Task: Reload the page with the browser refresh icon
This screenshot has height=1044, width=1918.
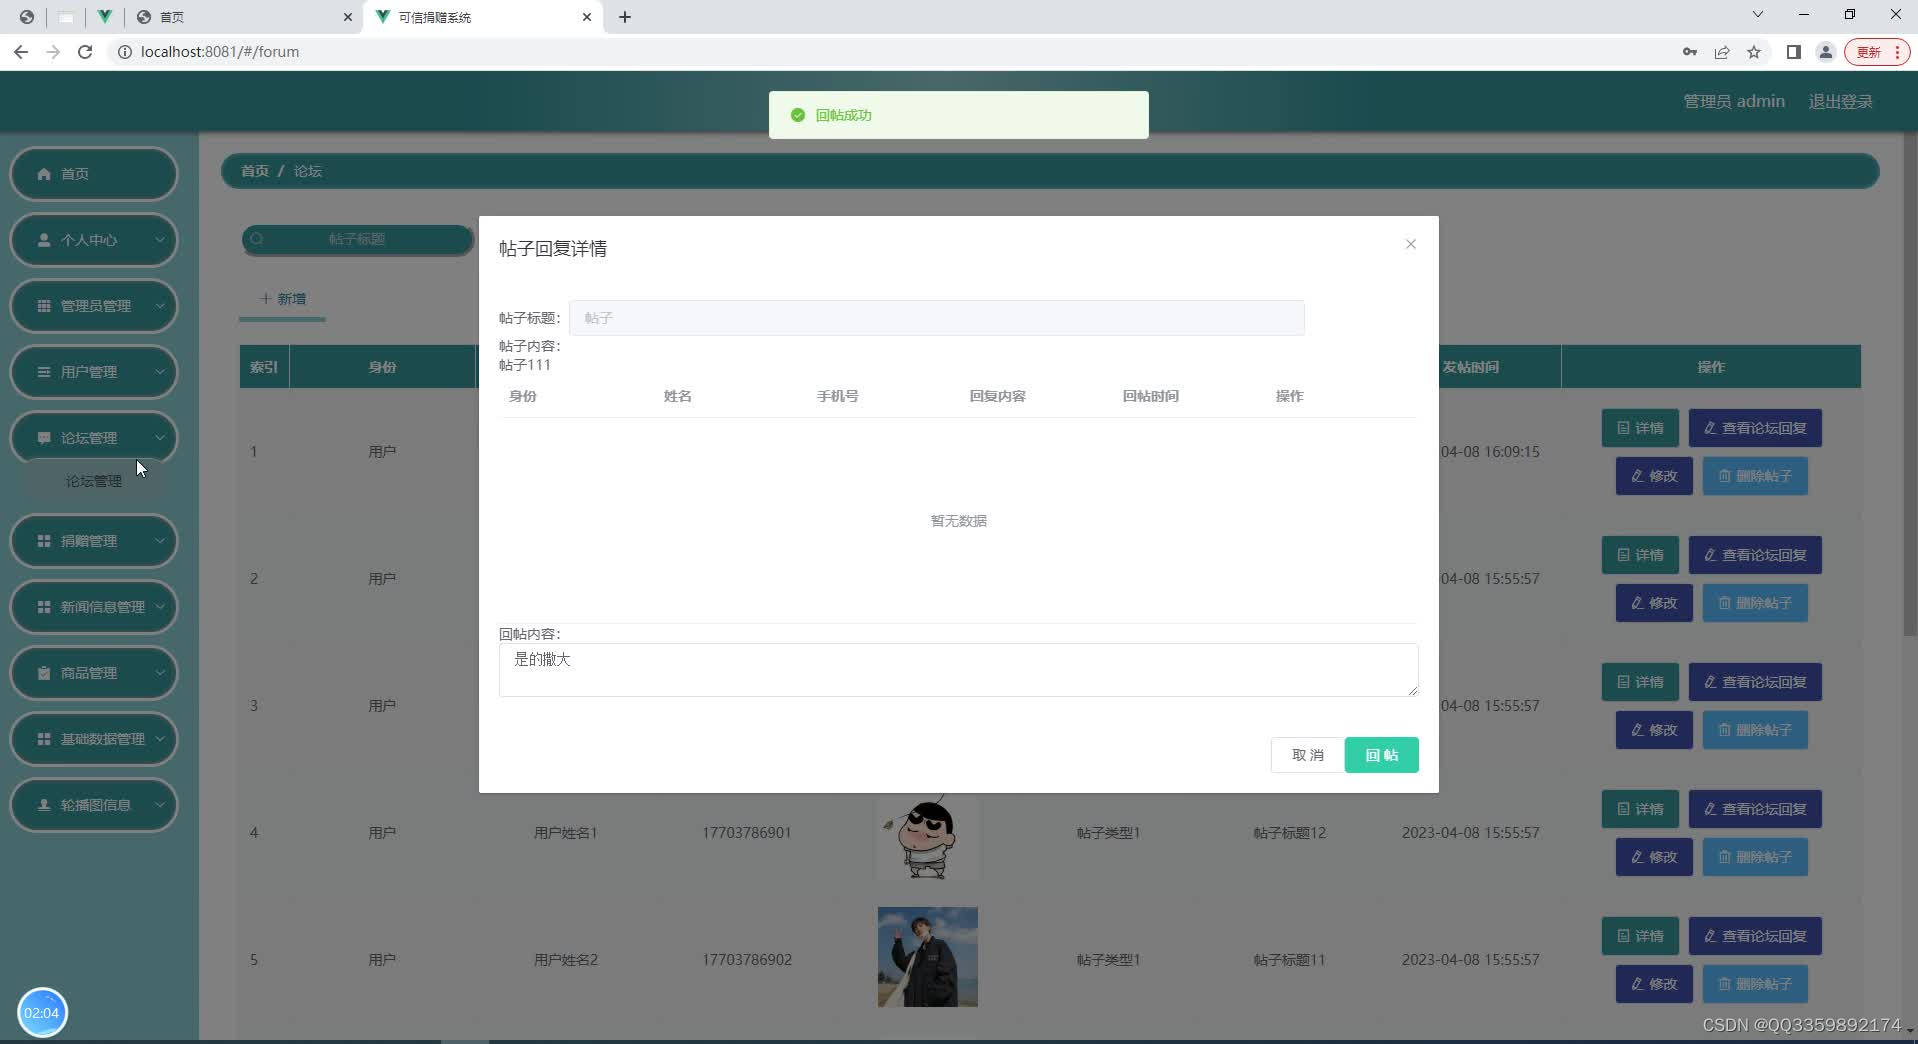Action: [x=85, y=52]
